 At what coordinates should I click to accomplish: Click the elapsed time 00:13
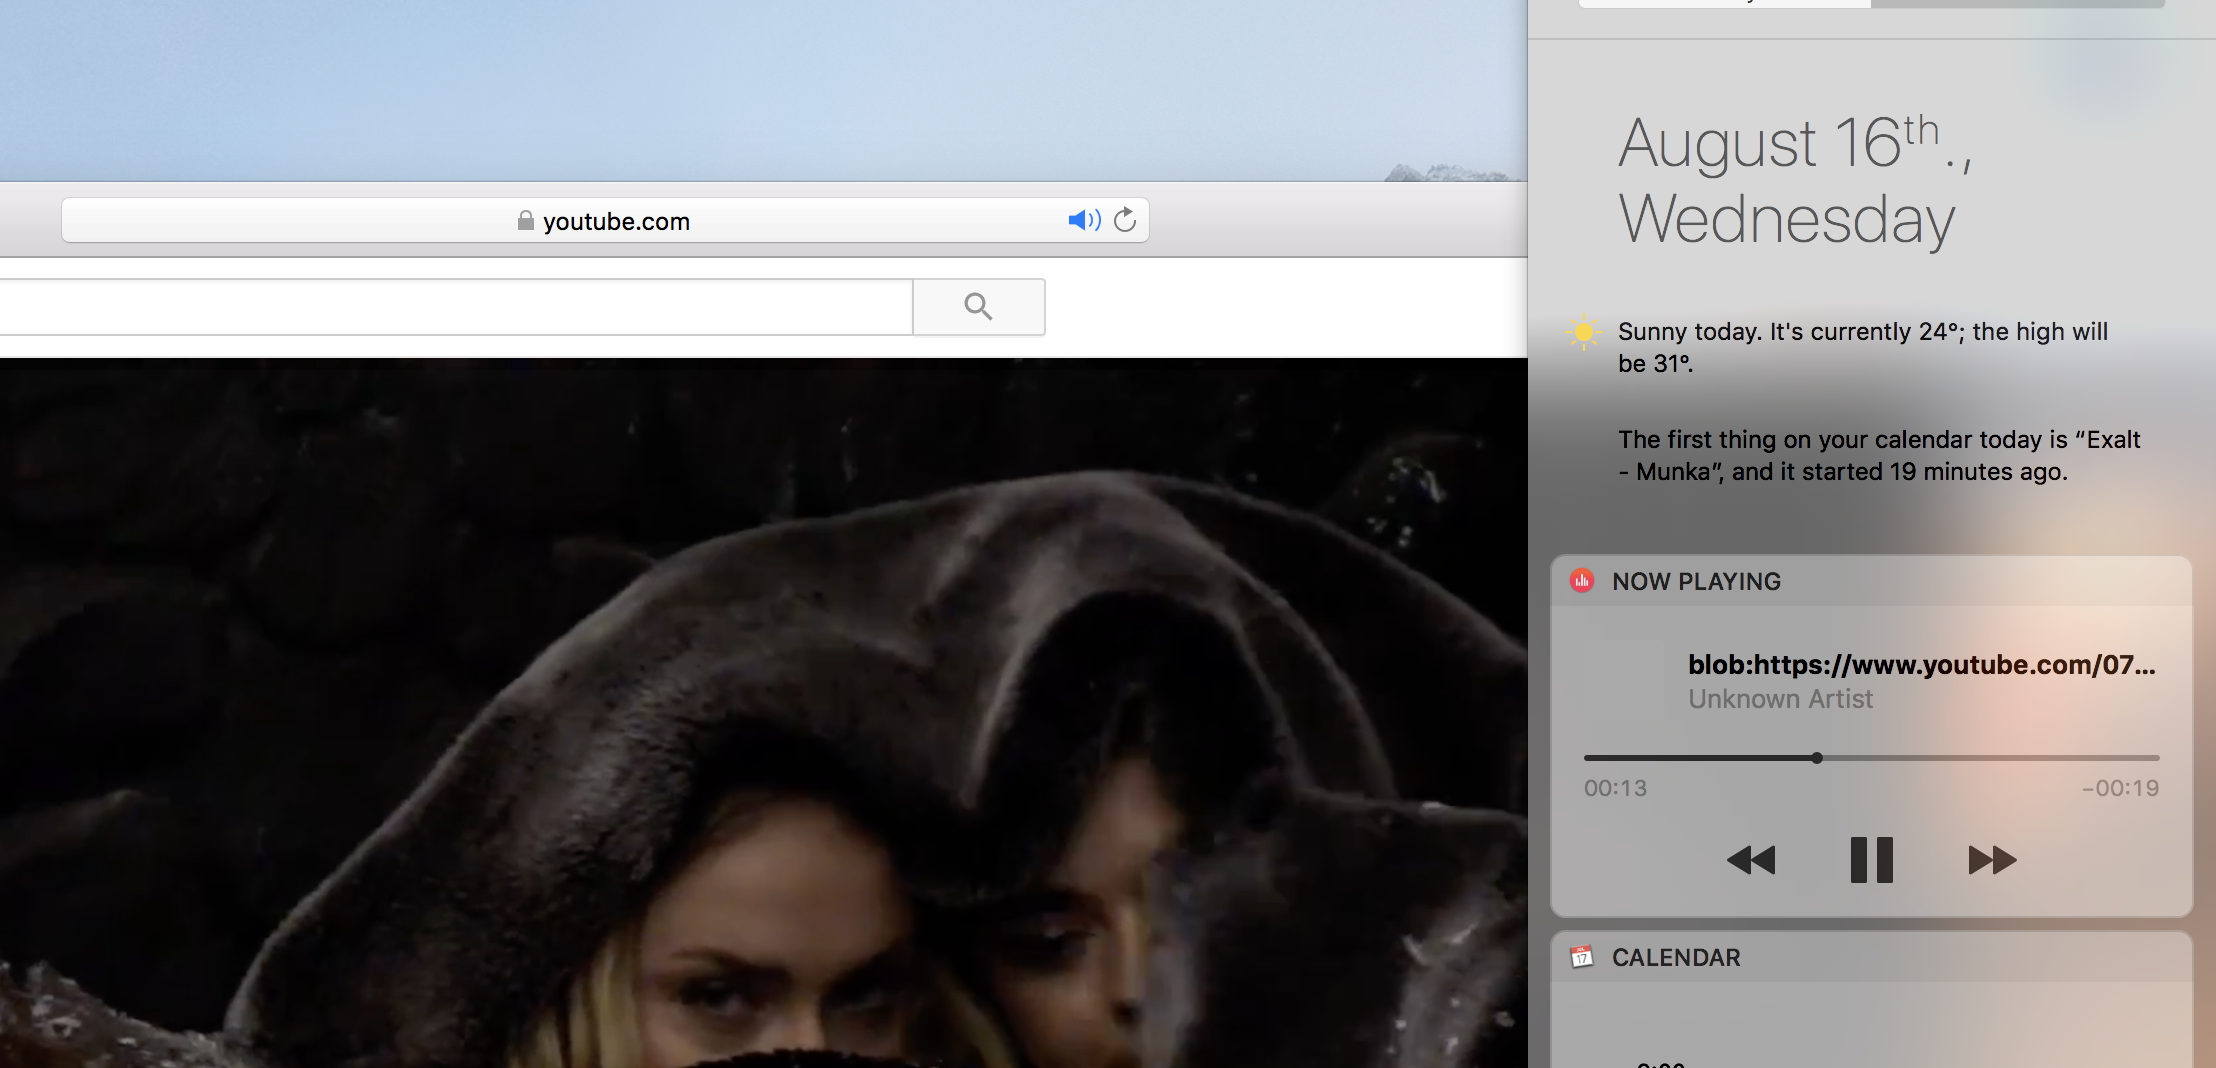pos(1615,788)
